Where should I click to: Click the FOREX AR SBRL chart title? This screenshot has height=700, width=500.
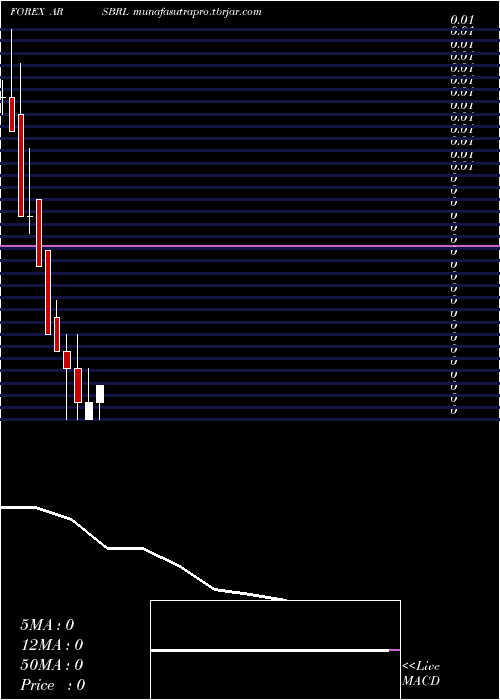tap(70, 12)
